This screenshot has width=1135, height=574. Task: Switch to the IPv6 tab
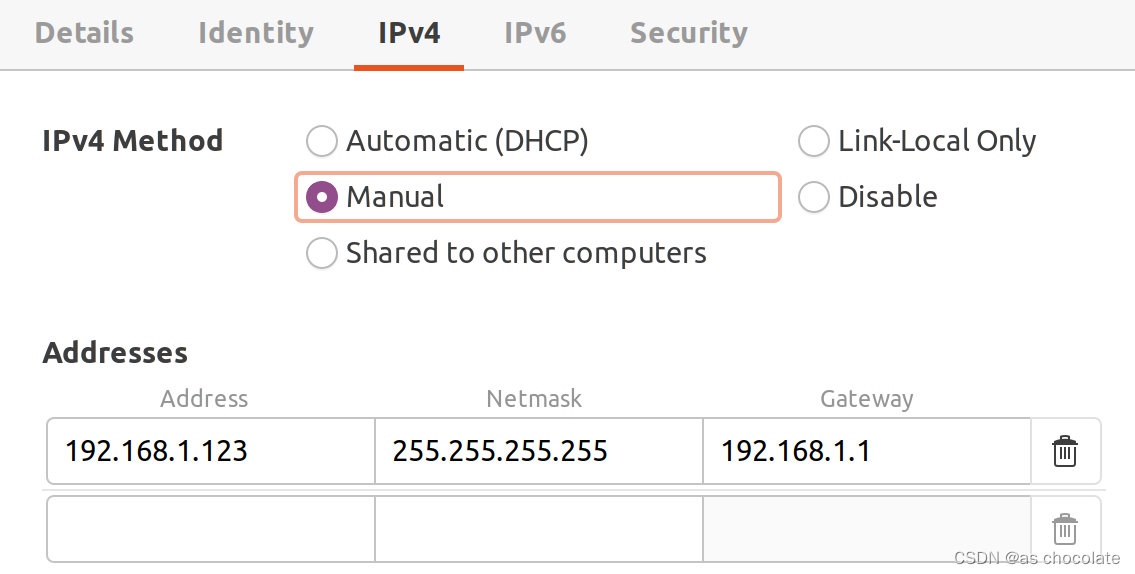535,33
